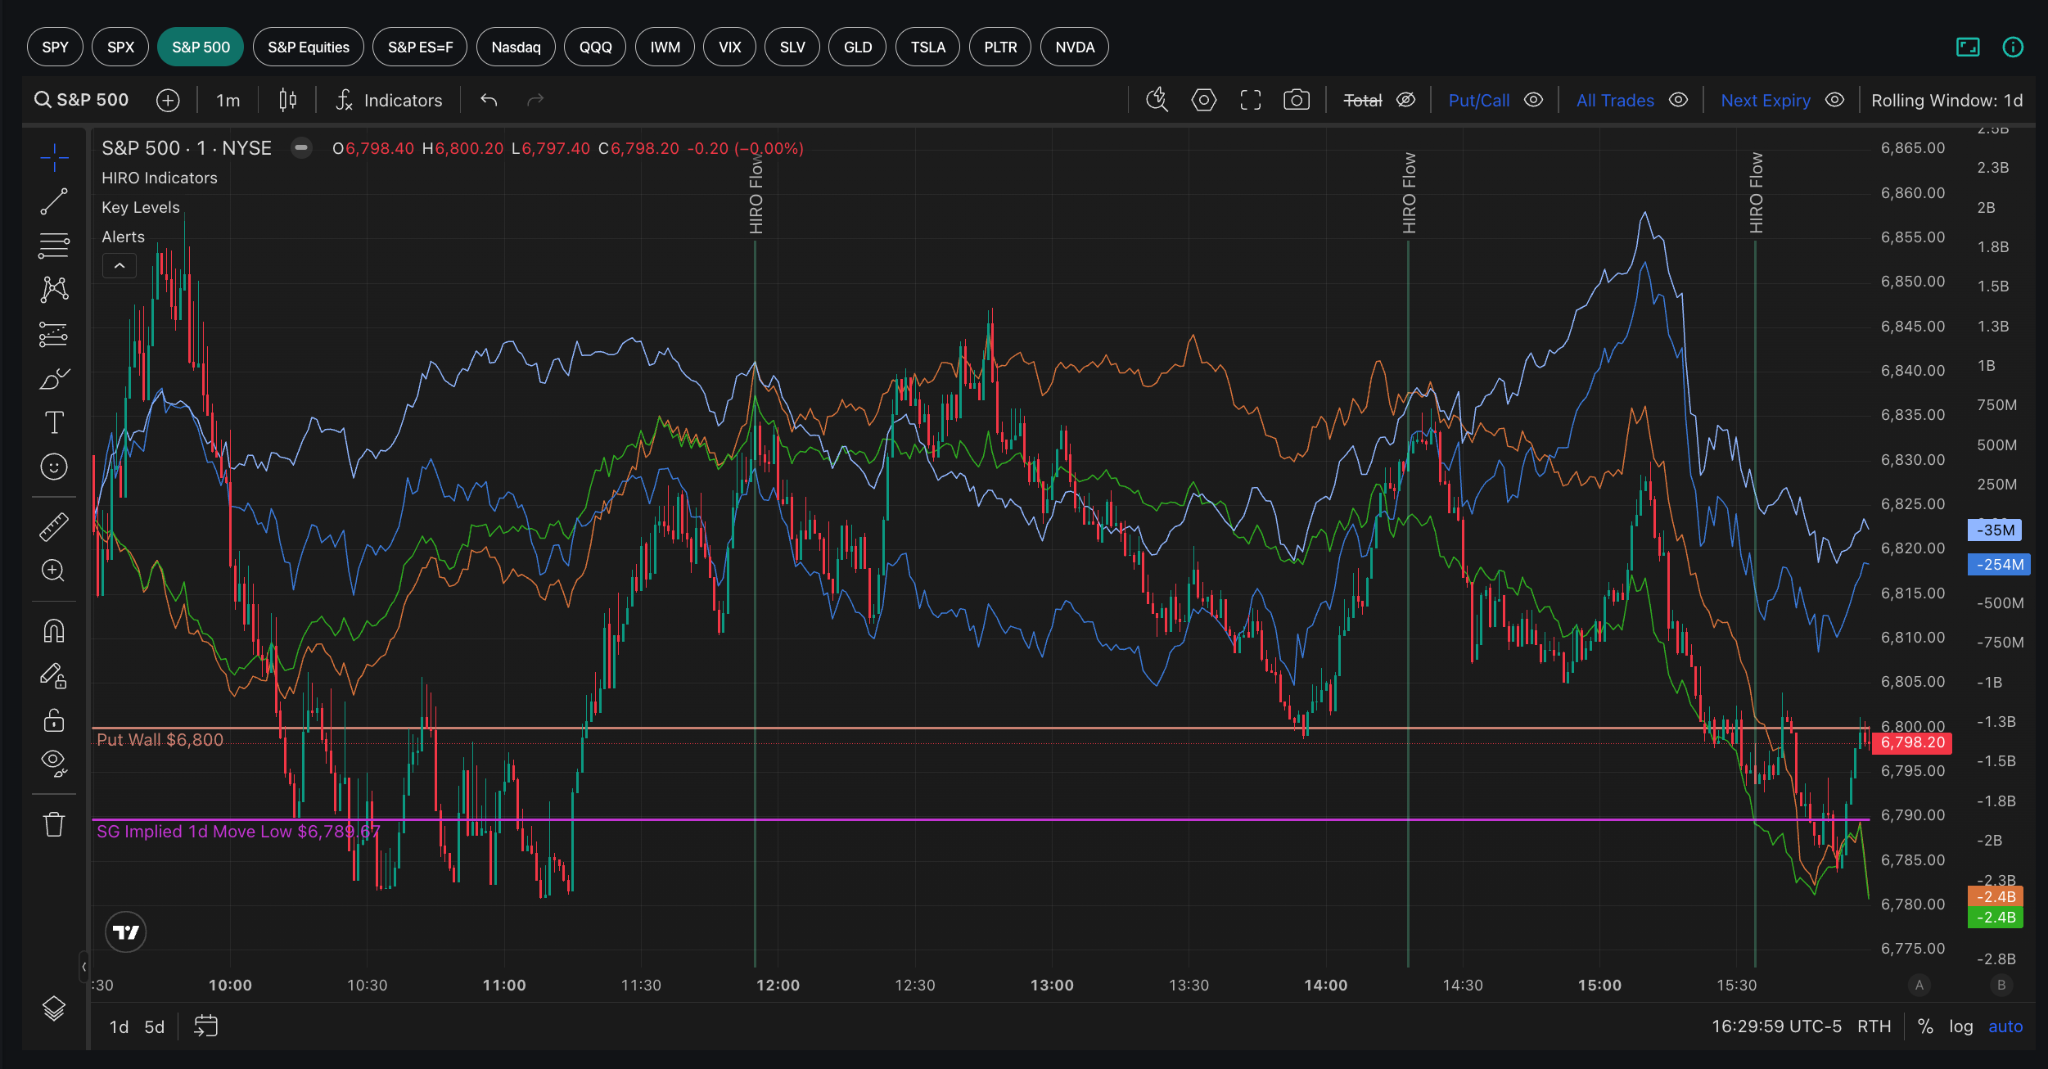
Task: Activate the magnet snap mode icon
Action: [54, 631]
